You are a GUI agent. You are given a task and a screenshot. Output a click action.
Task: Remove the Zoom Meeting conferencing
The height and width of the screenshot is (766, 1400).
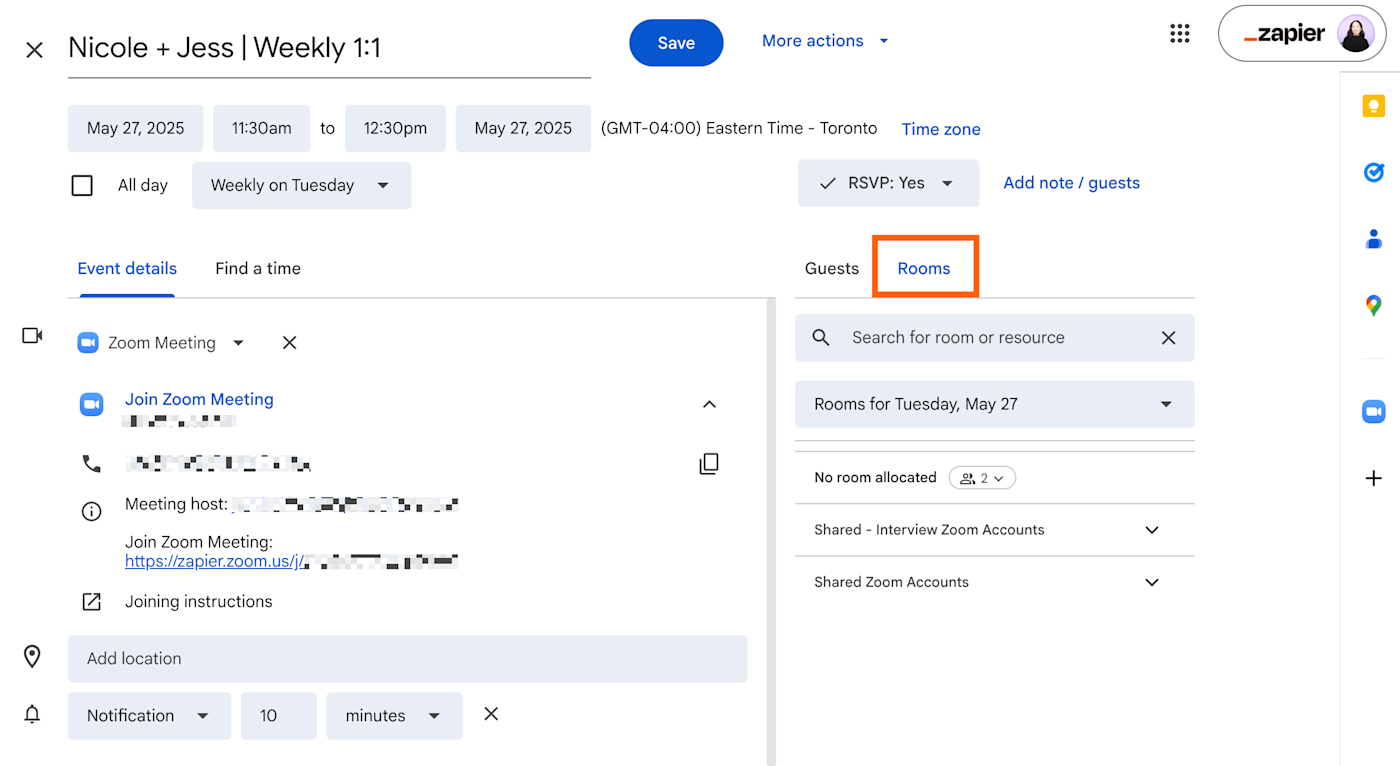[289, 343]
